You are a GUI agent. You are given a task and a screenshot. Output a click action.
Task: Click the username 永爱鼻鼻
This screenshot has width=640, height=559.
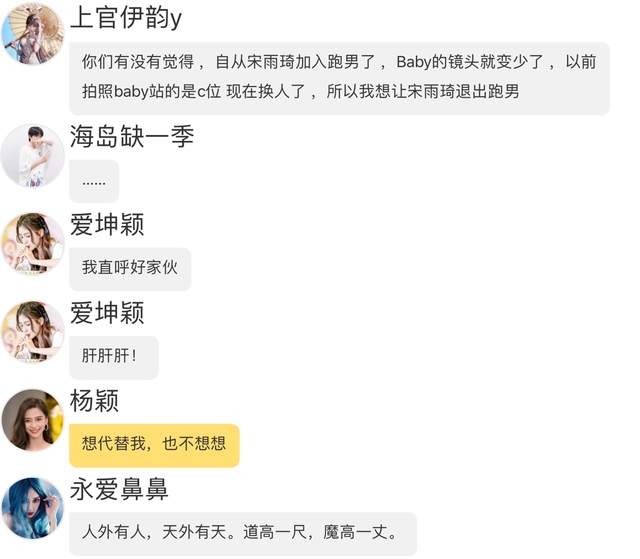tap(119, 488)
